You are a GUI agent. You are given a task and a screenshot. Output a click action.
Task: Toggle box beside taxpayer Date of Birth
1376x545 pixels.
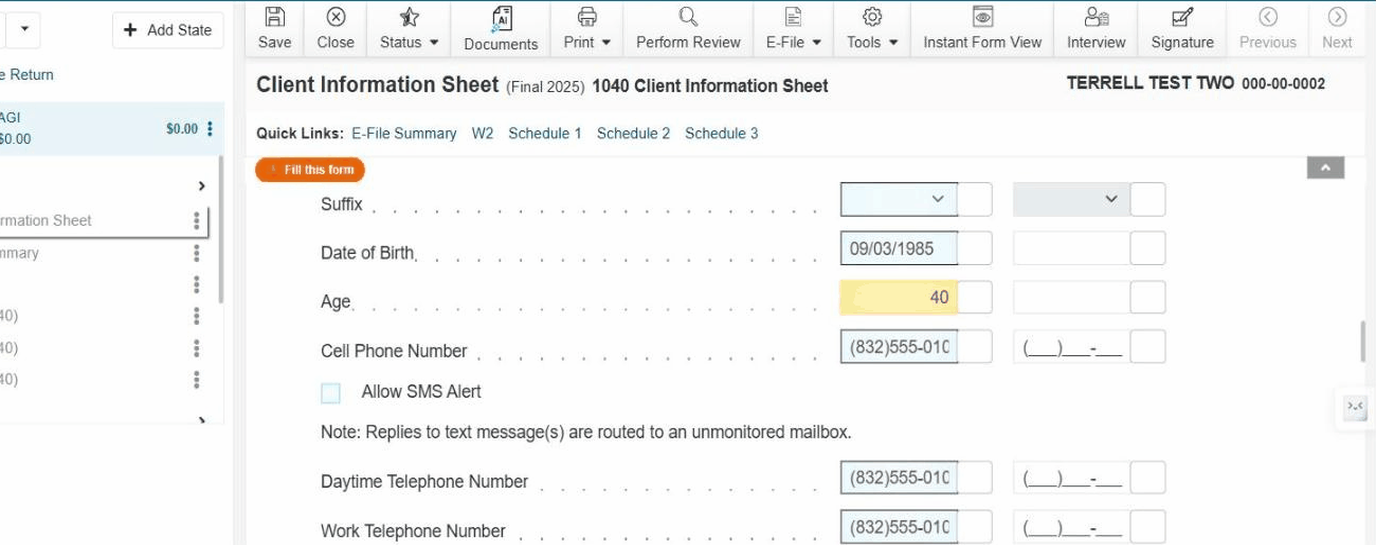[x=975, y=248]
